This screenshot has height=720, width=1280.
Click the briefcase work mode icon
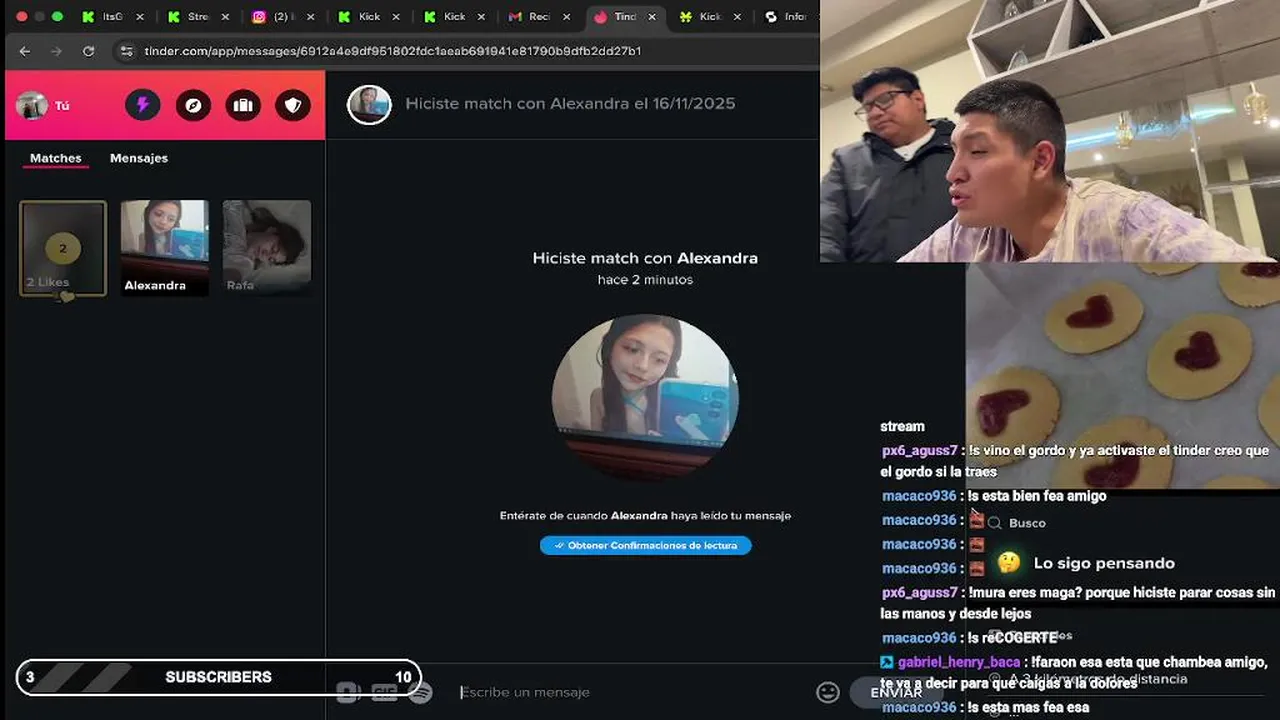pos(243,105)
